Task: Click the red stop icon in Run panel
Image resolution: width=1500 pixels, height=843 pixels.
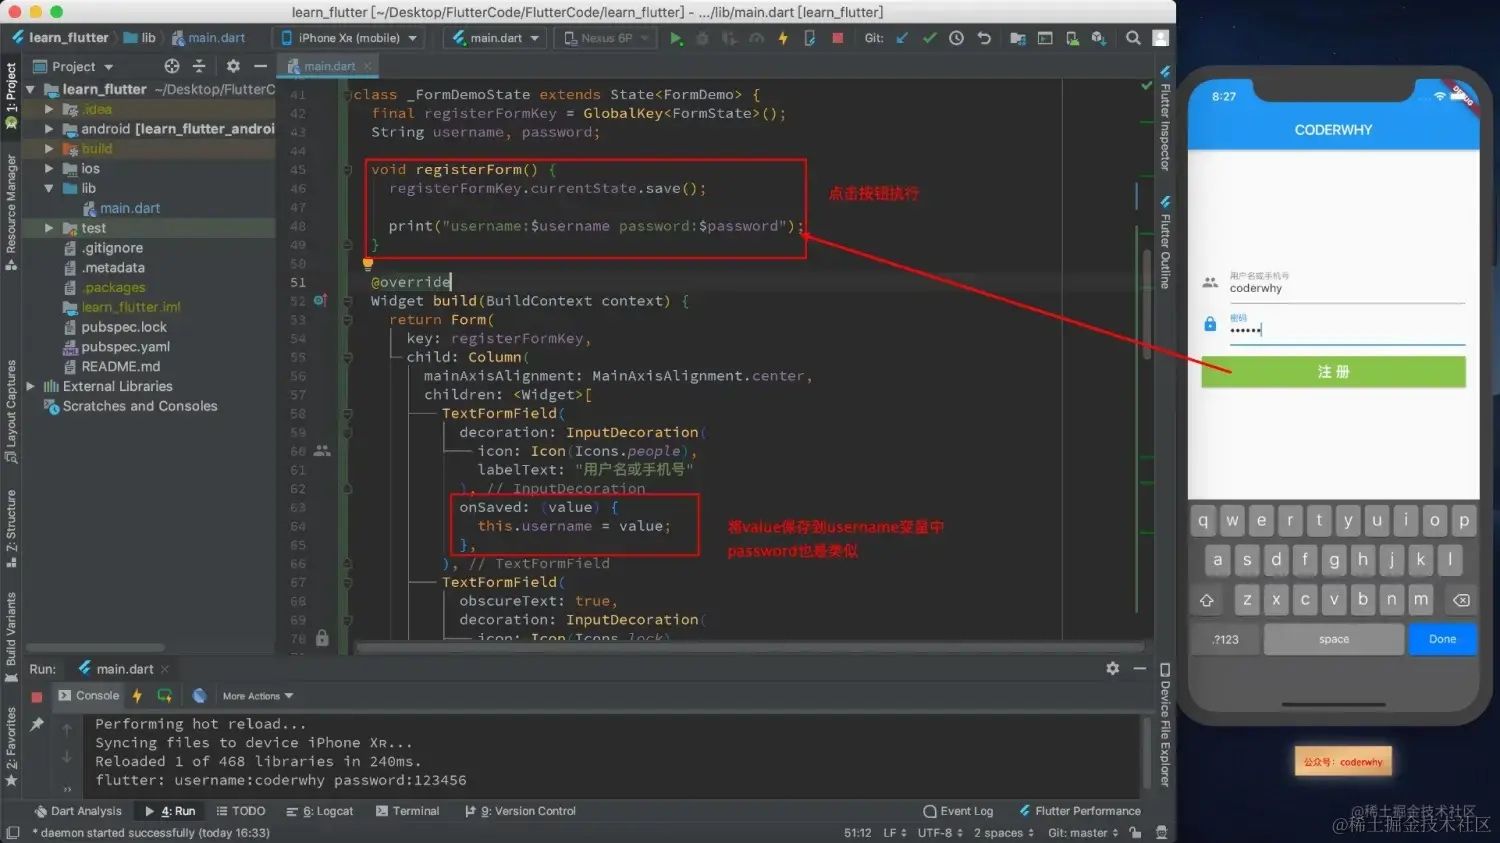Action: (x=37, y=697)
